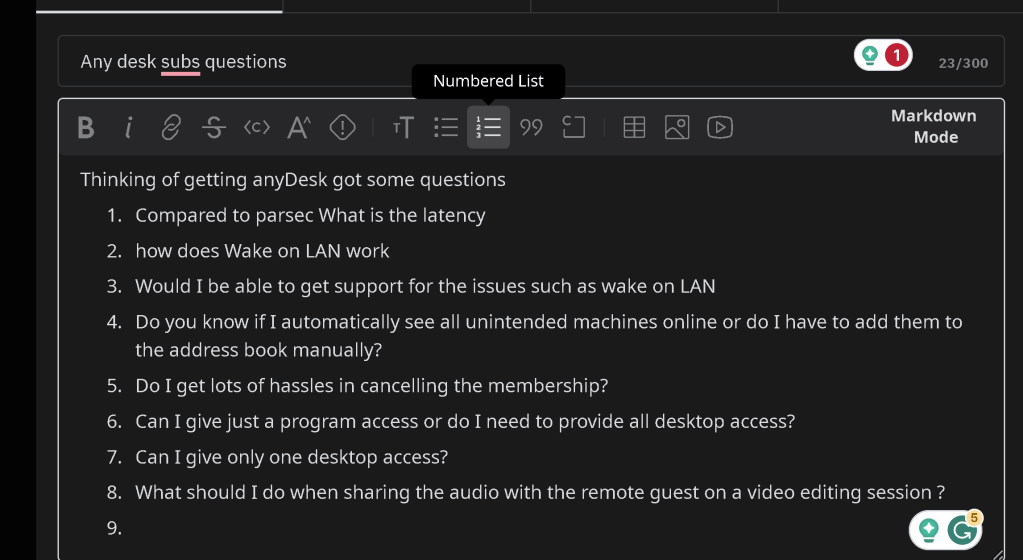The width and height of the screenshot is (1023, 560).
Task: Insert a link with the chain icon
Action: pyautogui.click(x=171, y=127)
